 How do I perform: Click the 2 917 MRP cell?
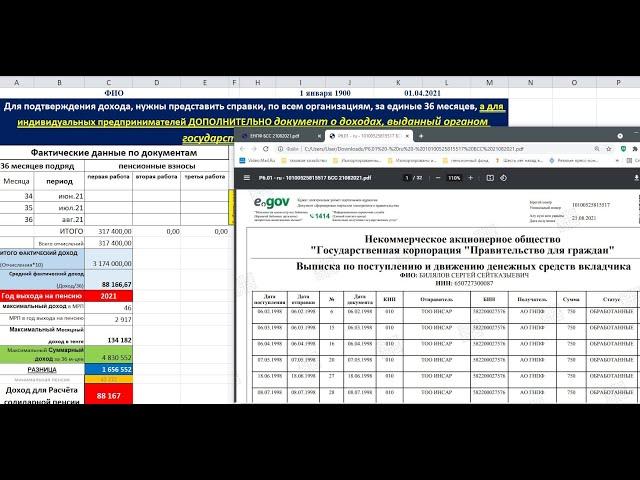click(109, 319)
